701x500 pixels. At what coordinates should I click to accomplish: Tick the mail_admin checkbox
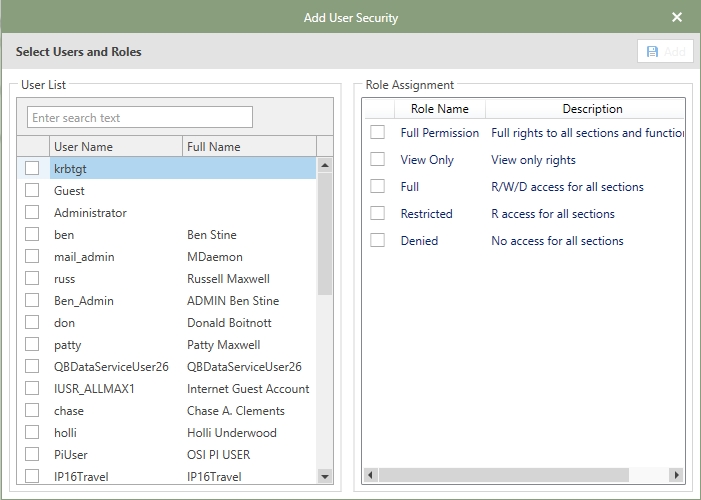(32, 256)
